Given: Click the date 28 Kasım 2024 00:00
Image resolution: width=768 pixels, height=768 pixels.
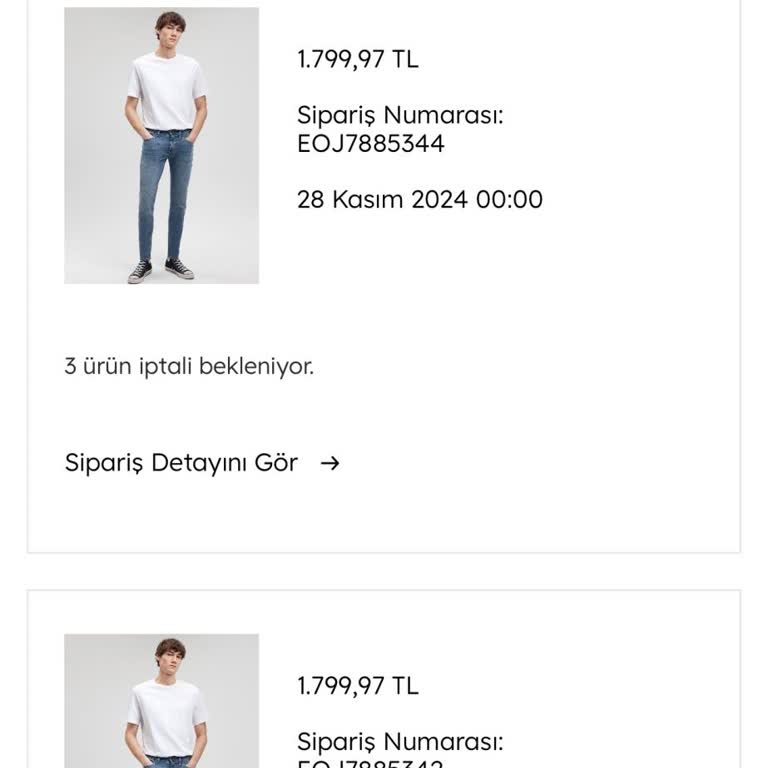Looking at the screenshot, I should 419,199.
